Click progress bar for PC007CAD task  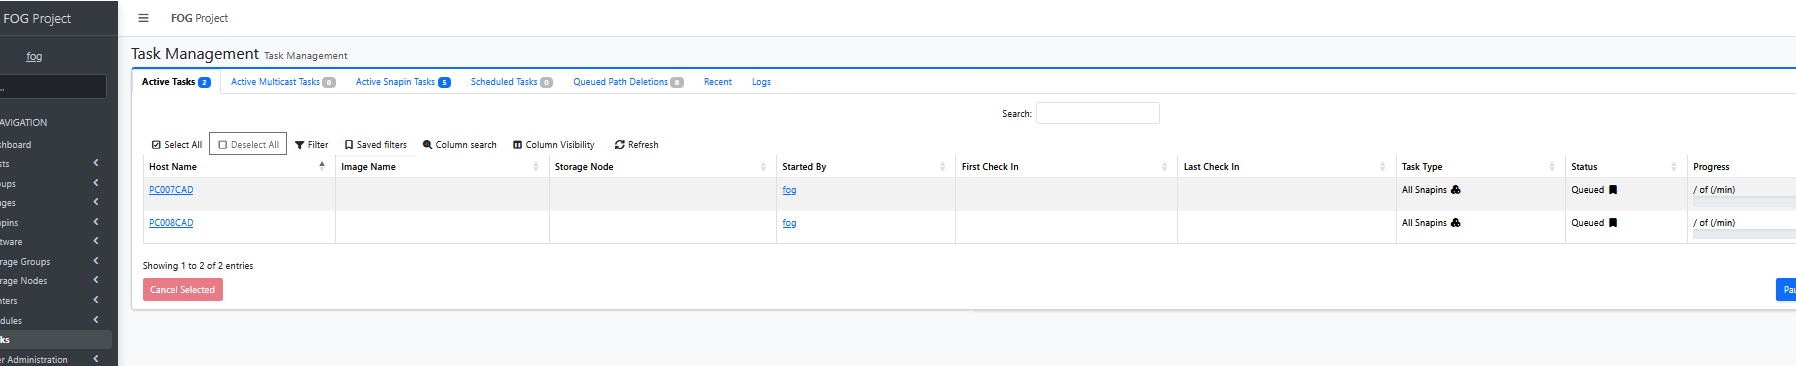click(x=1744, y=202)
